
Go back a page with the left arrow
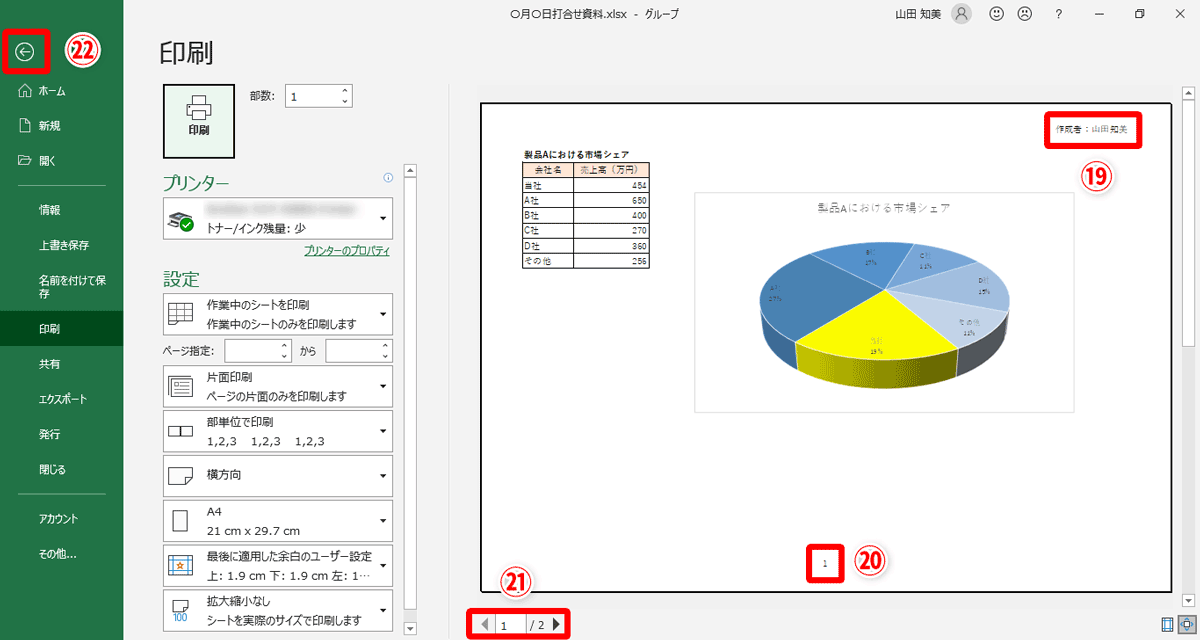(485, 624)
